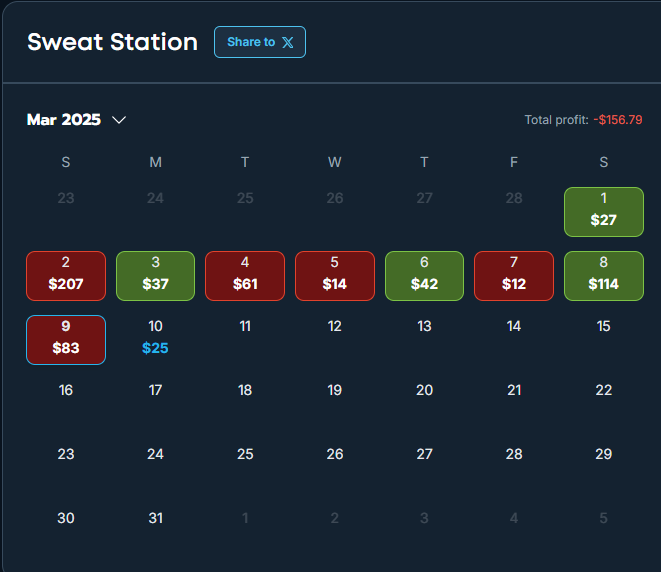Select day 17 in the calendar
Viewport: 661px width, 572px height.
click(x=156, y=390)
